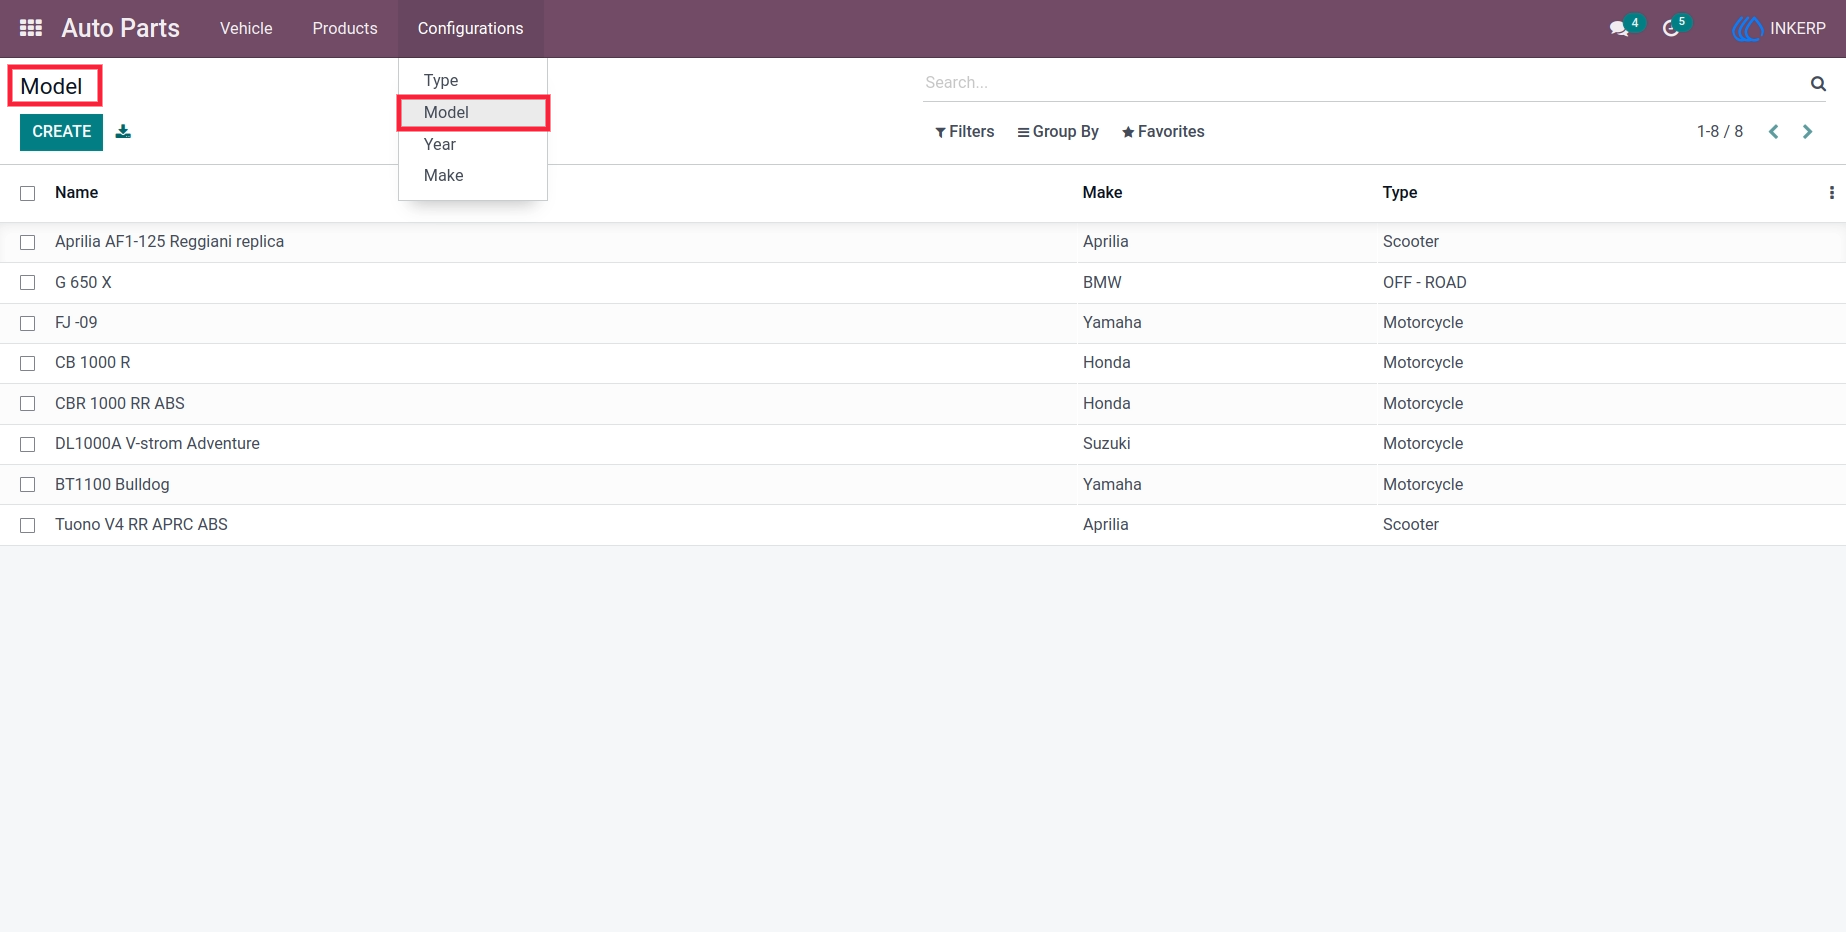Check the box for G 650 X
Image resolution: width=1846 pixels, height=932 pixels.
point(28,283)
